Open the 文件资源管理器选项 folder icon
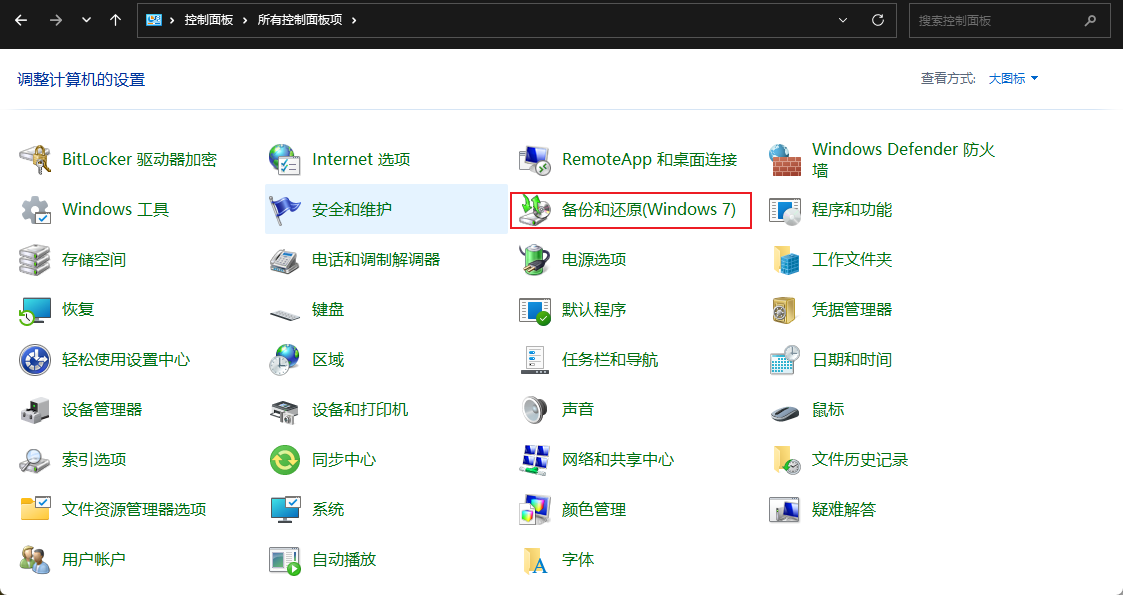1123x595 pixels. (x=35, y=509)
